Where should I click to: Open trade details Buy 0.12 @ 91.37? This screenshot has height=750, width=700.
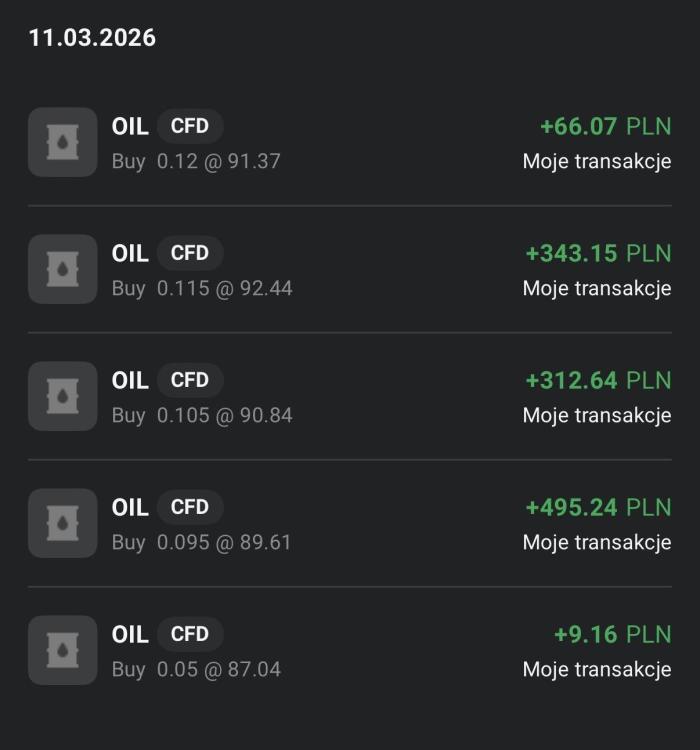coord(196,161)
